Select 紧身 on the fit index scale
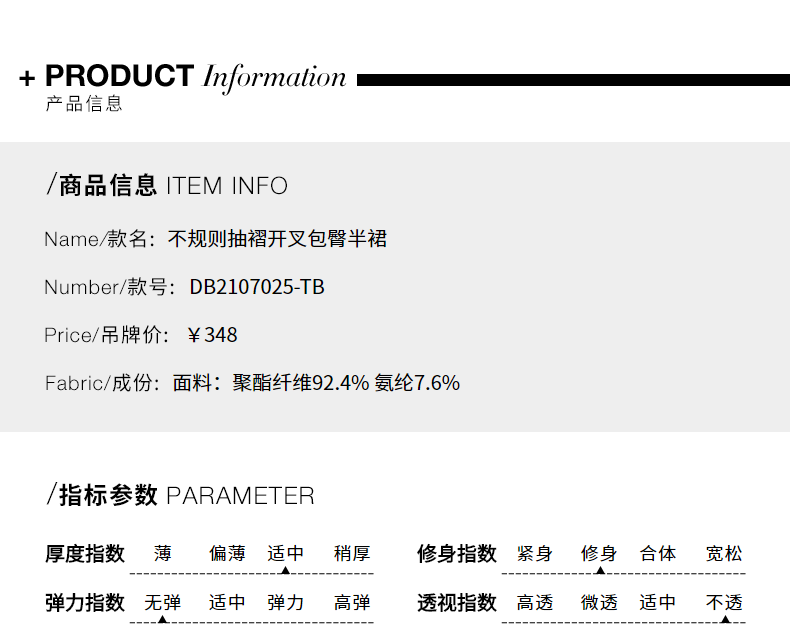Screen dimensions: 790x629 535,553
